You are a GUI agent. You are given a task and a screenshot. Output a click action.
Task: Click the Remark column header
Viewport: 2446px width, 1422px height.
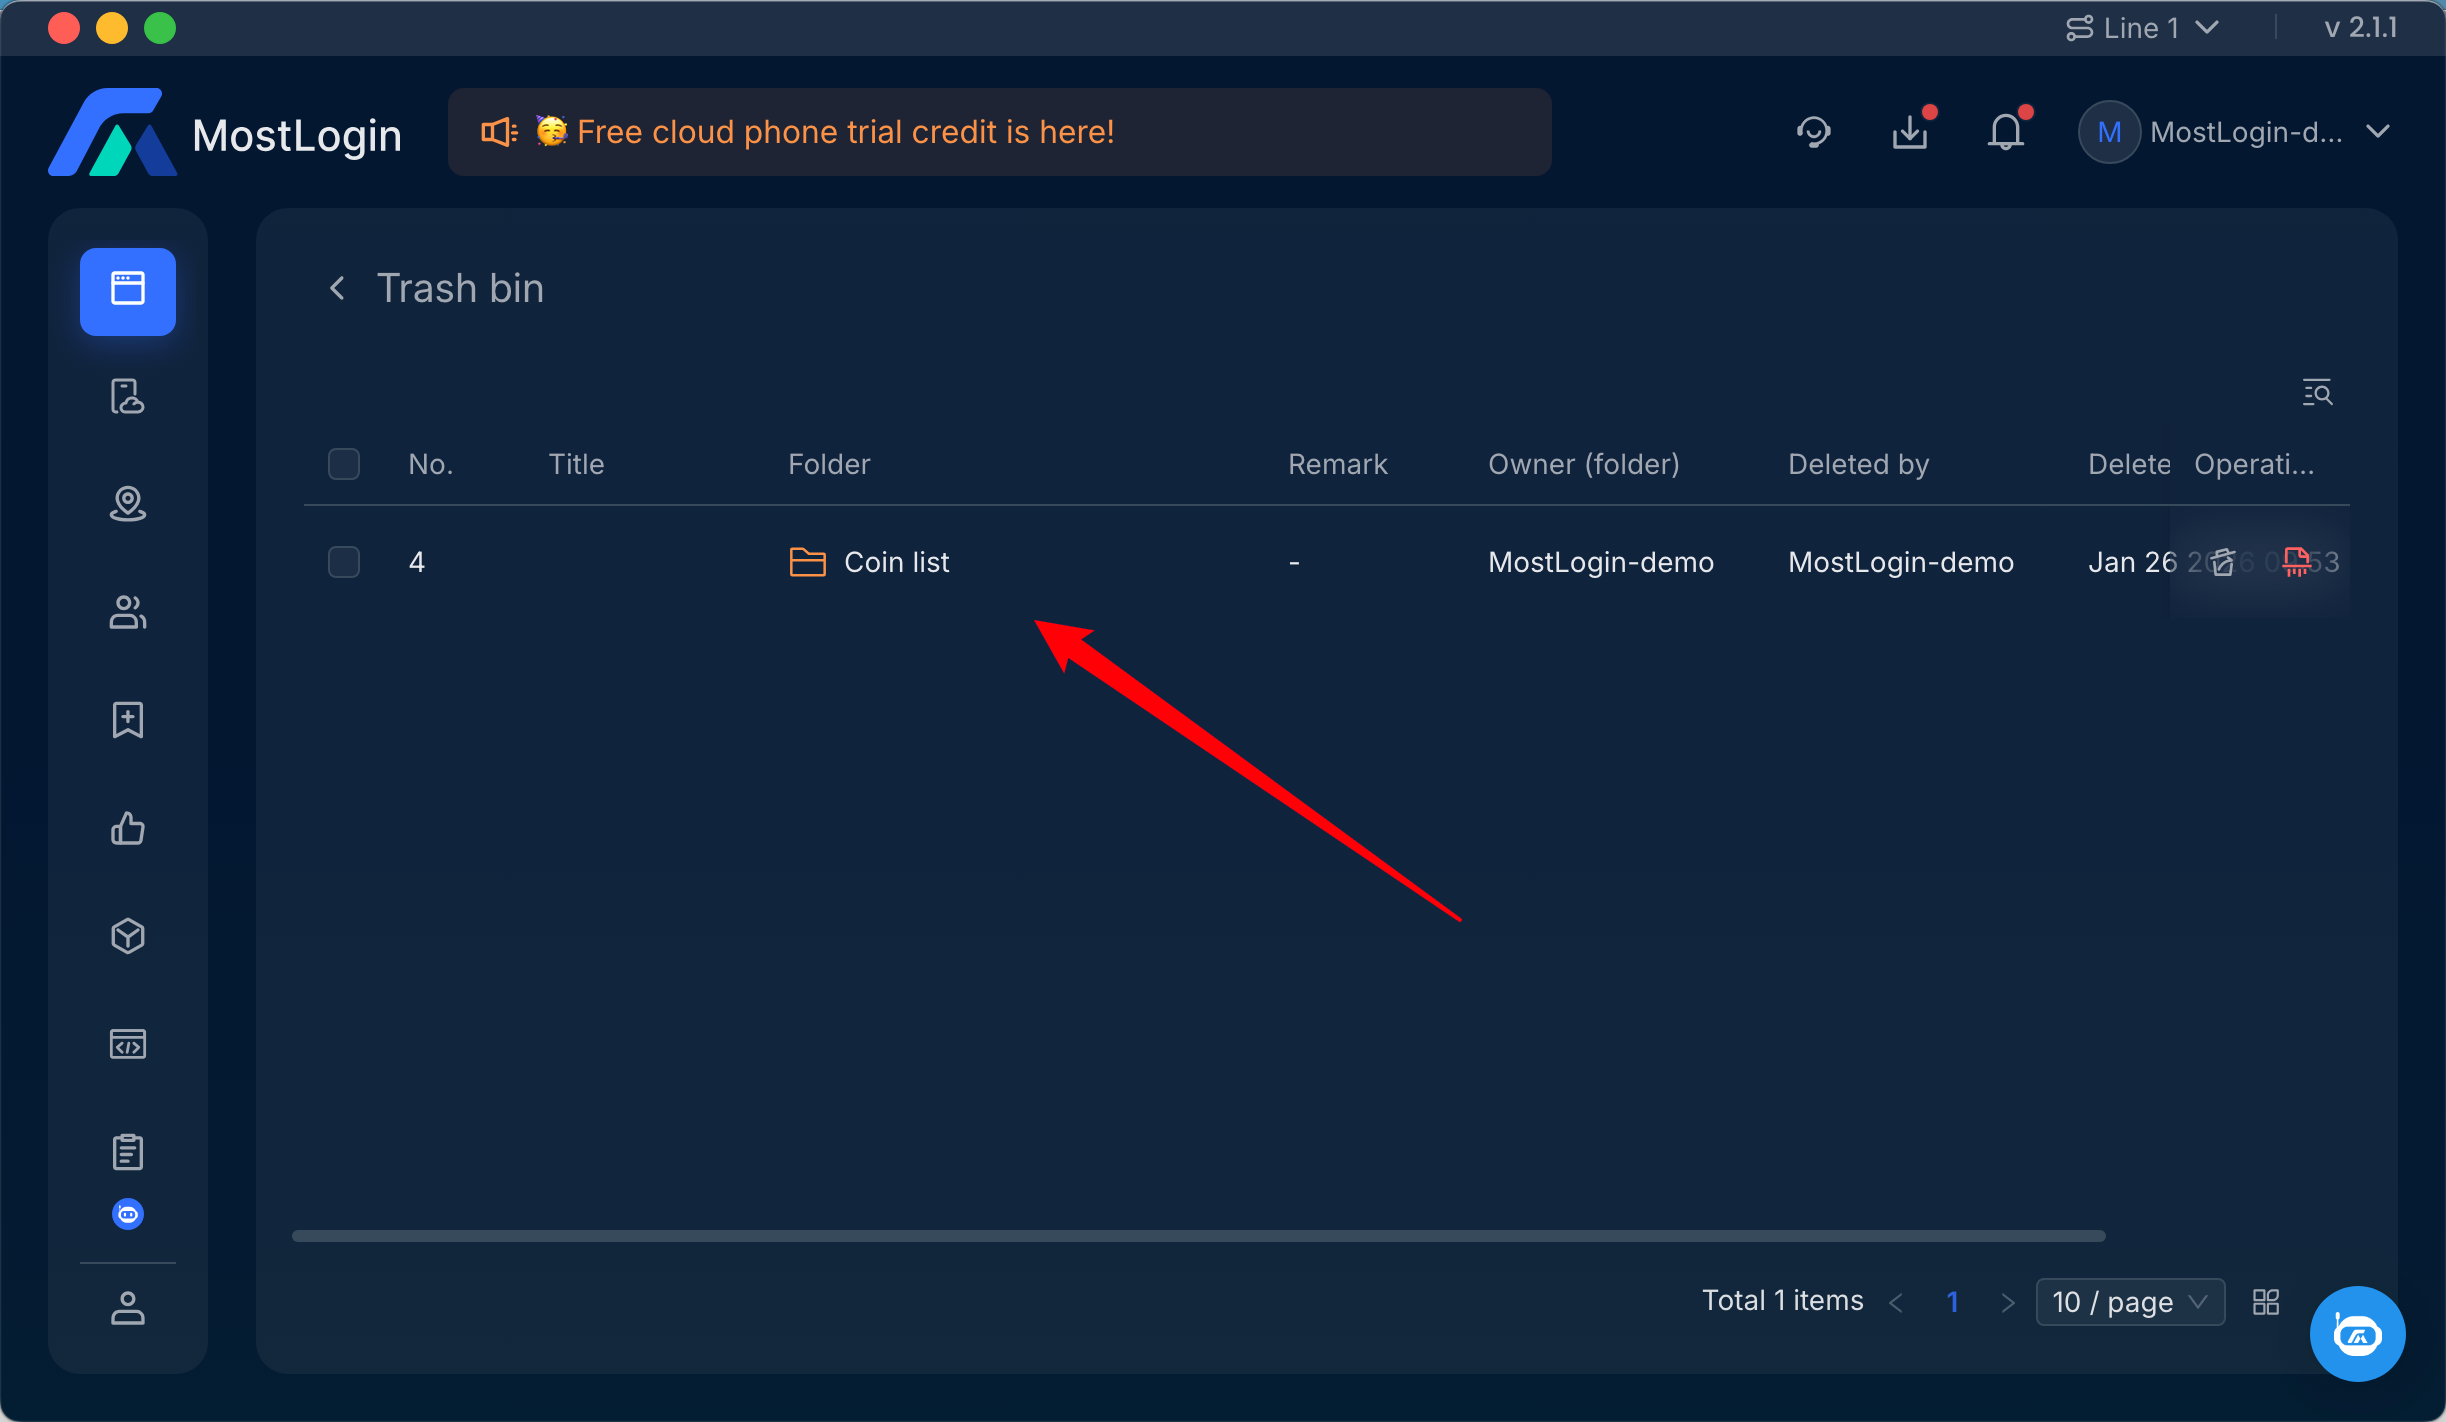1338,464
